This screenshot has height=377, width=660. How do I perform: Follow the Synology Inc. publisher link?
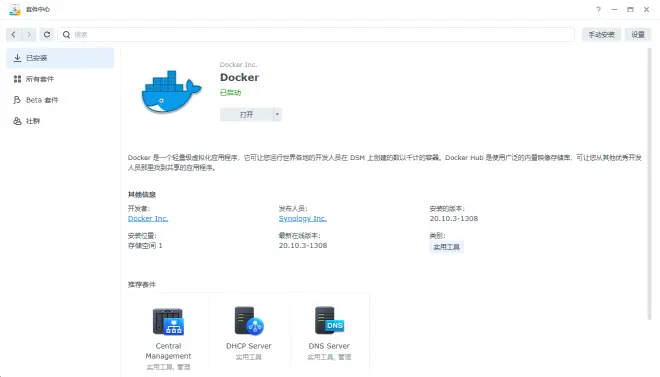click(x=303, y=218)
